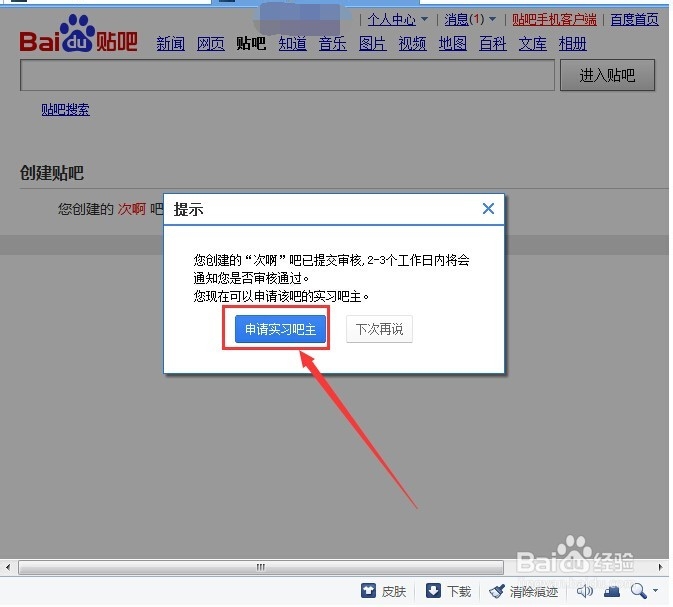This screenshot has width=673, height=607.
Task: Focus the Tieba search input field
Action: pyautogui.click(x=287, y=76)
